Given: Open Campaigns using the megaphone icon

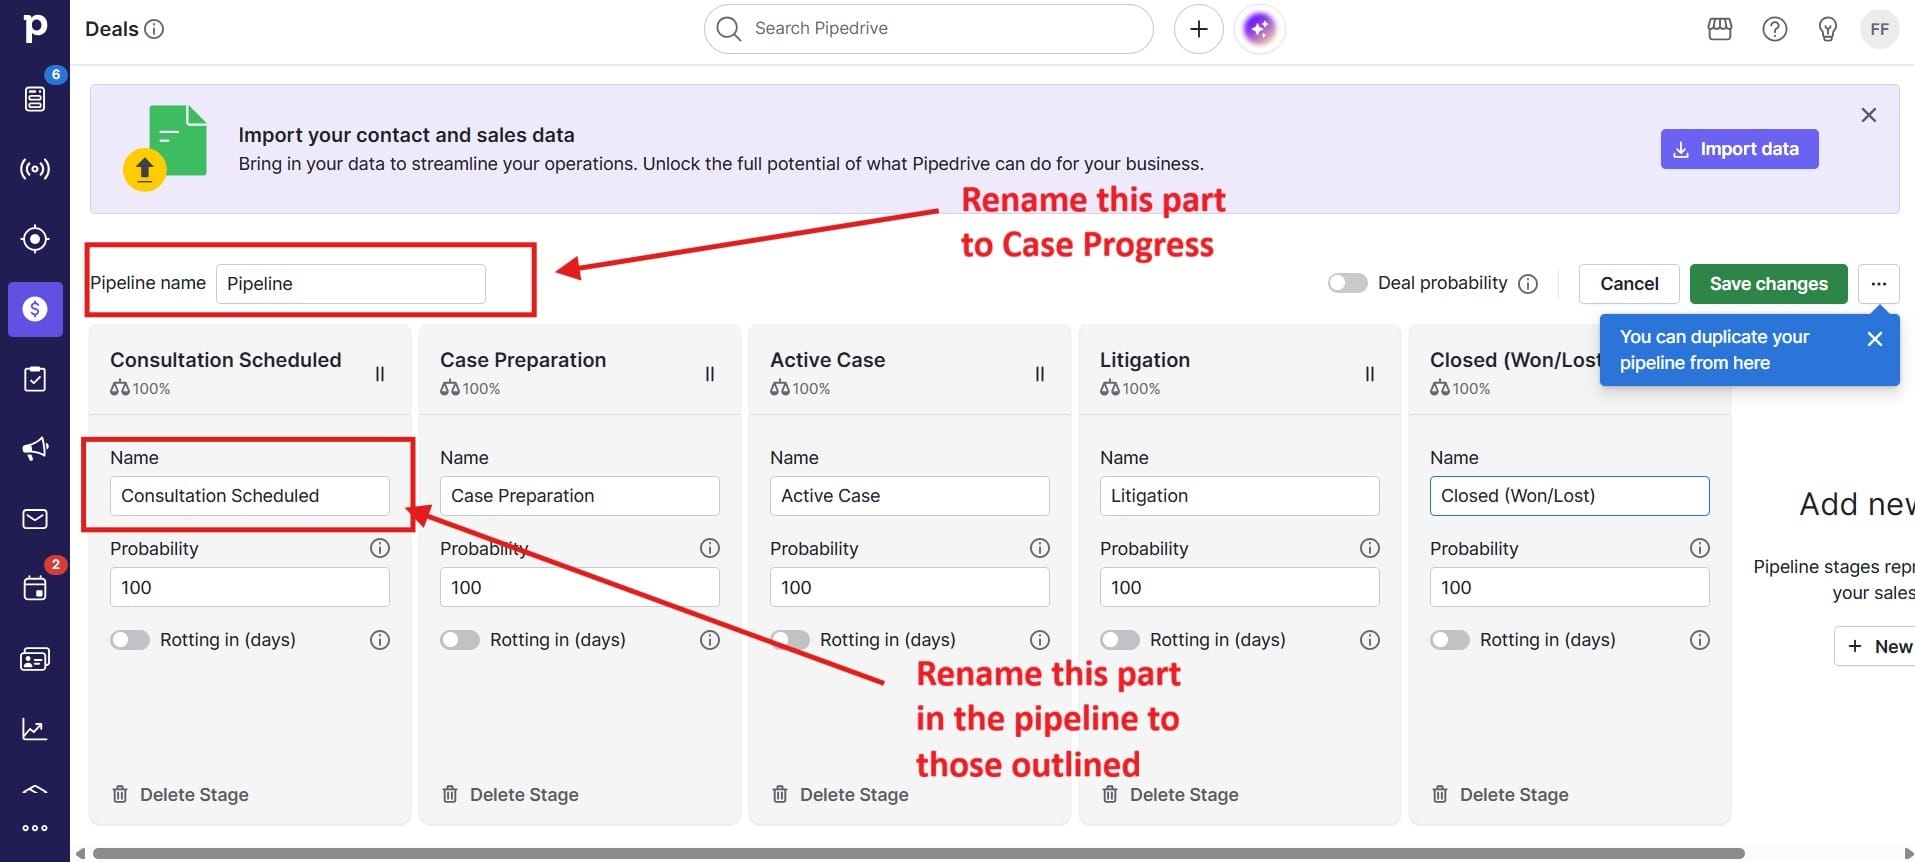Looking at the screenshot, I should pos(36,448).
